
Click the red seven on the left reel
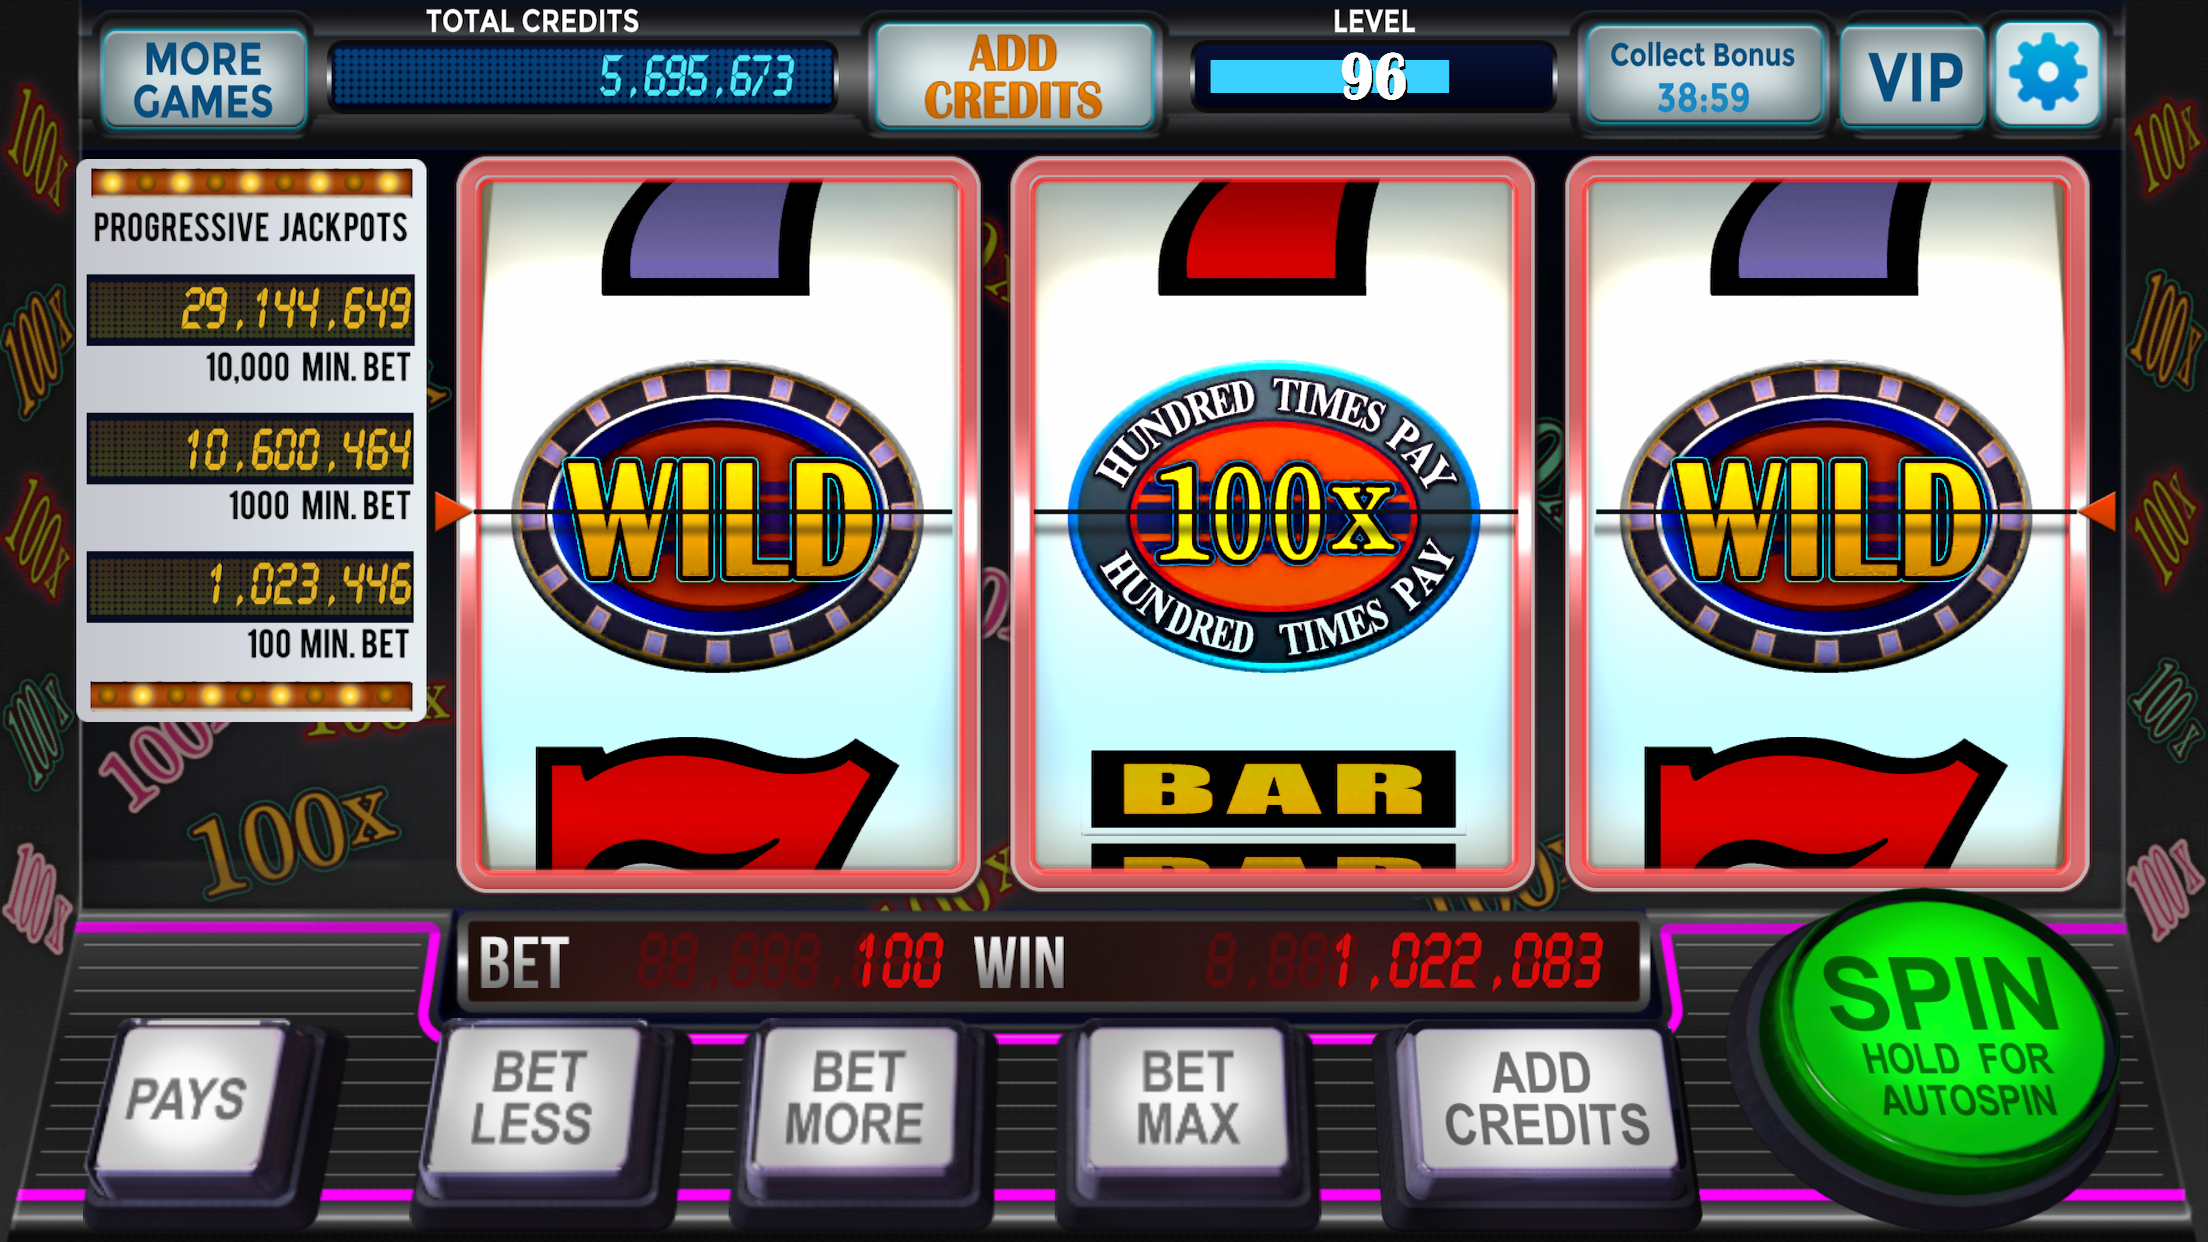717,805
